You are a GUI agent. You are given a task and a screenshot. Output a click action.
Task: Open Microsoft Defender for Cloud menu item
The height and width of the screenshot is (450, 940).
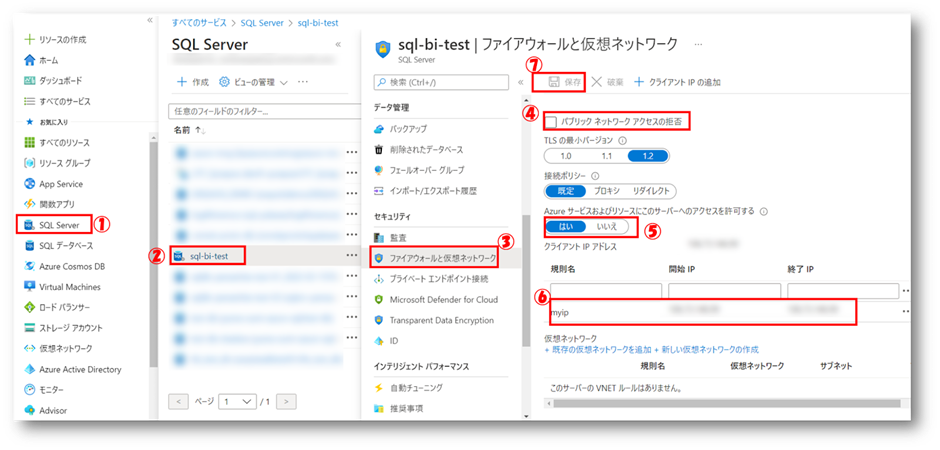pos(435,300)
